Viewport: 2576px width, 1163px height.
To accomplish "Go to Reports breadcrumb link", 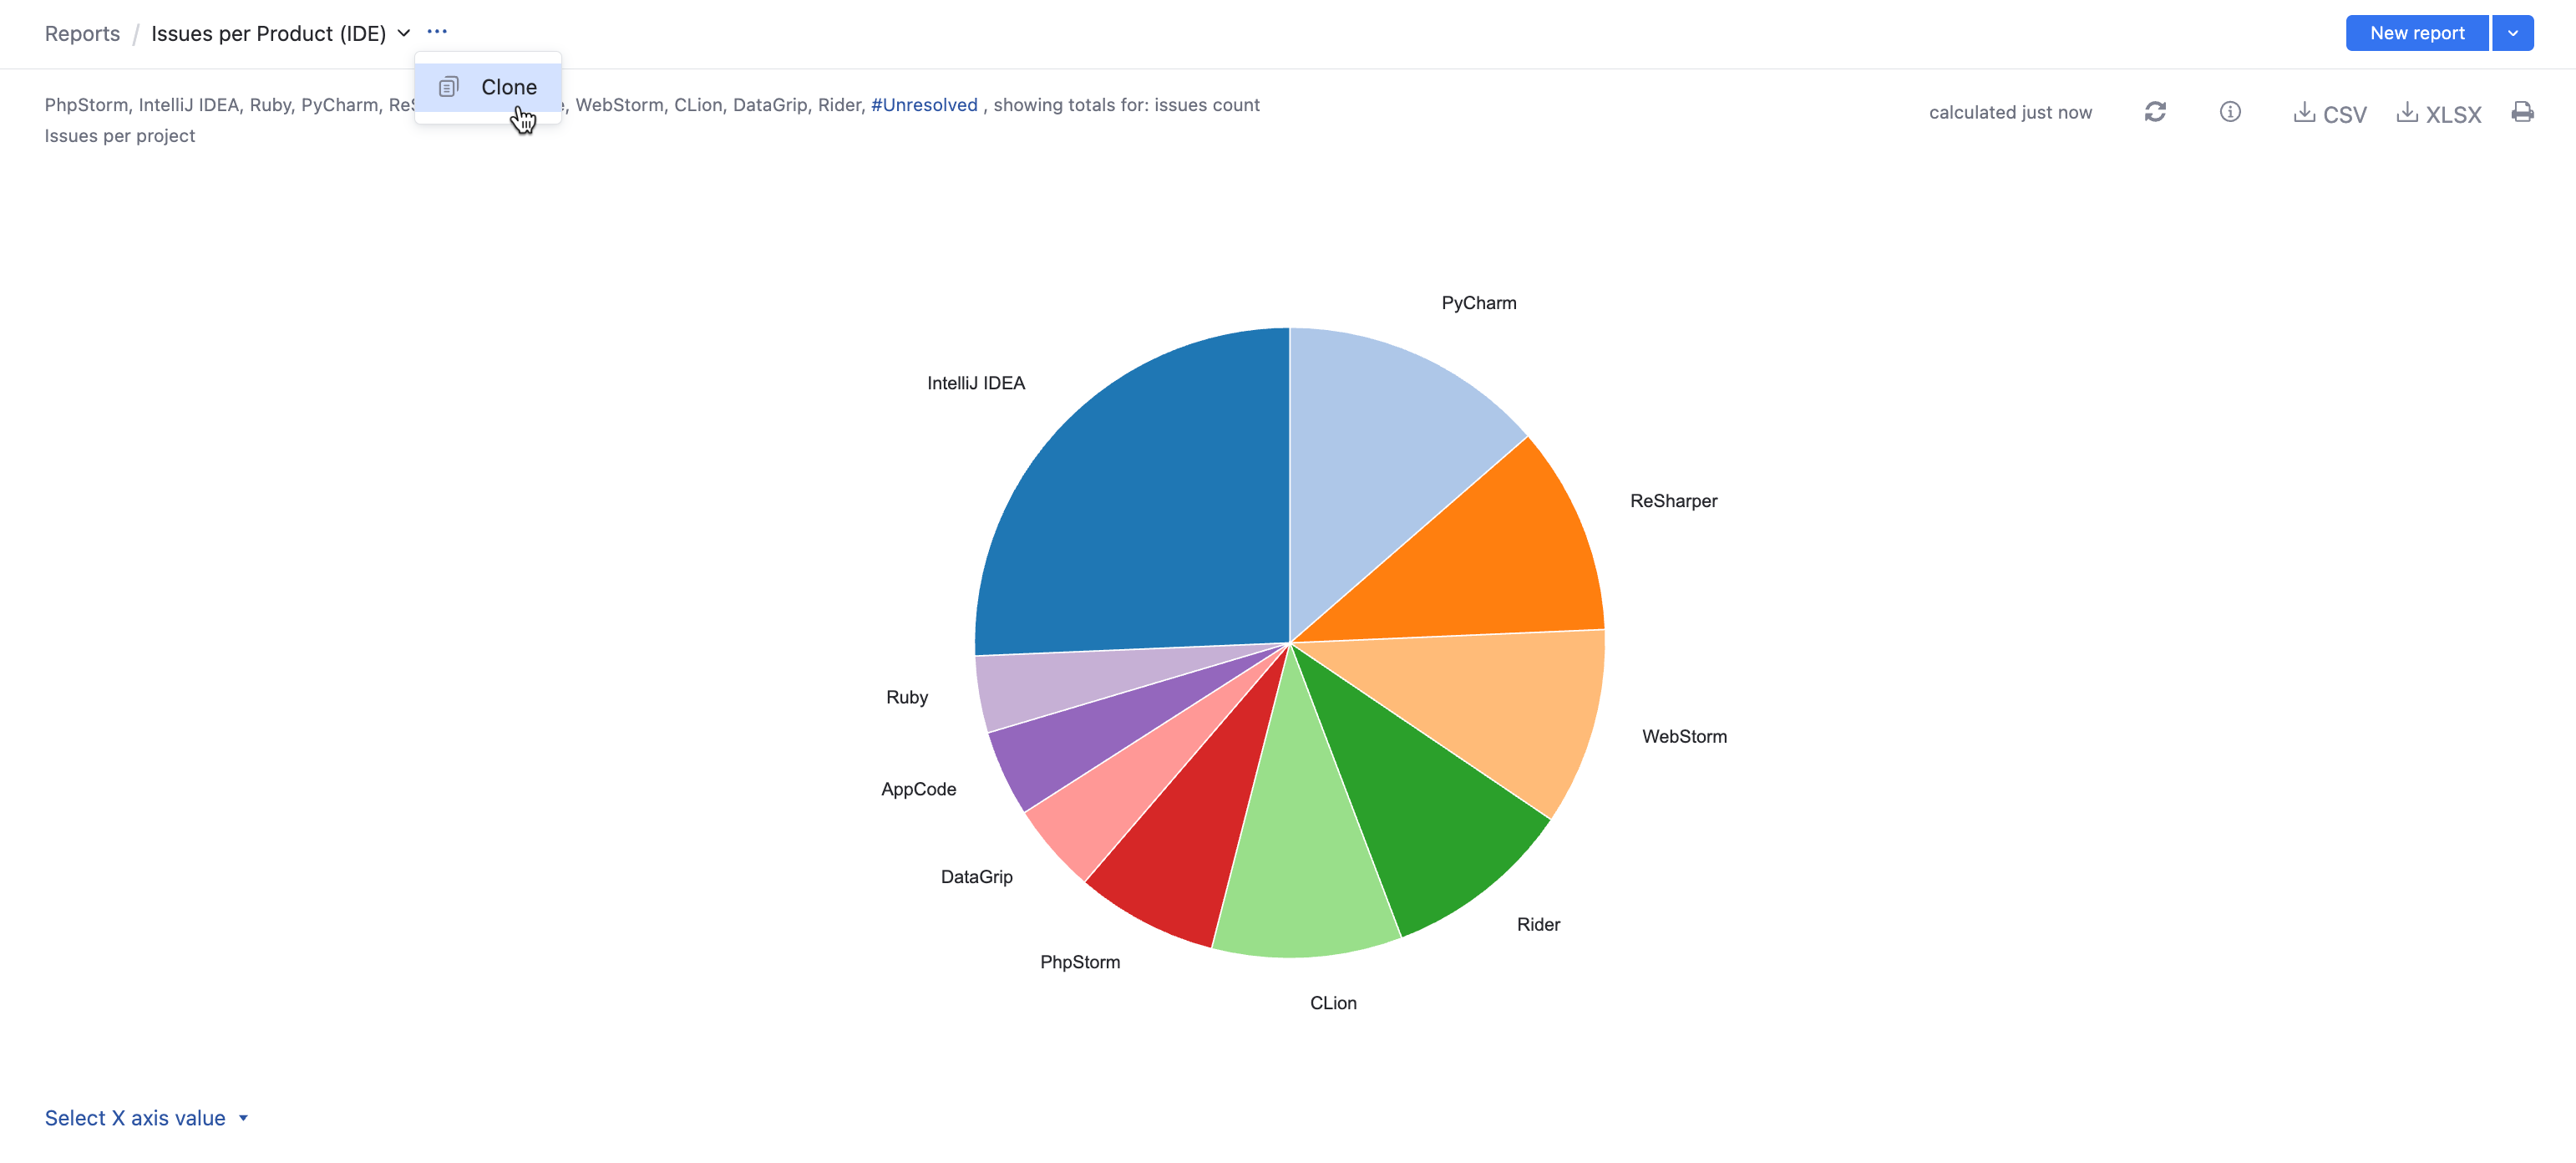I will click(x=82, y=34).
